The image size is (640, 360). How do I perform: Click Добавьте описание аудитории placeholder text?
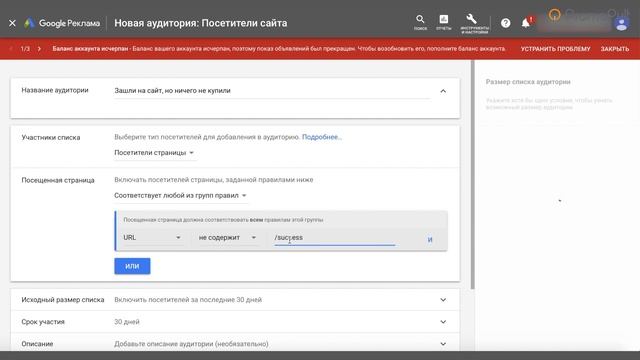coord(191,344)
